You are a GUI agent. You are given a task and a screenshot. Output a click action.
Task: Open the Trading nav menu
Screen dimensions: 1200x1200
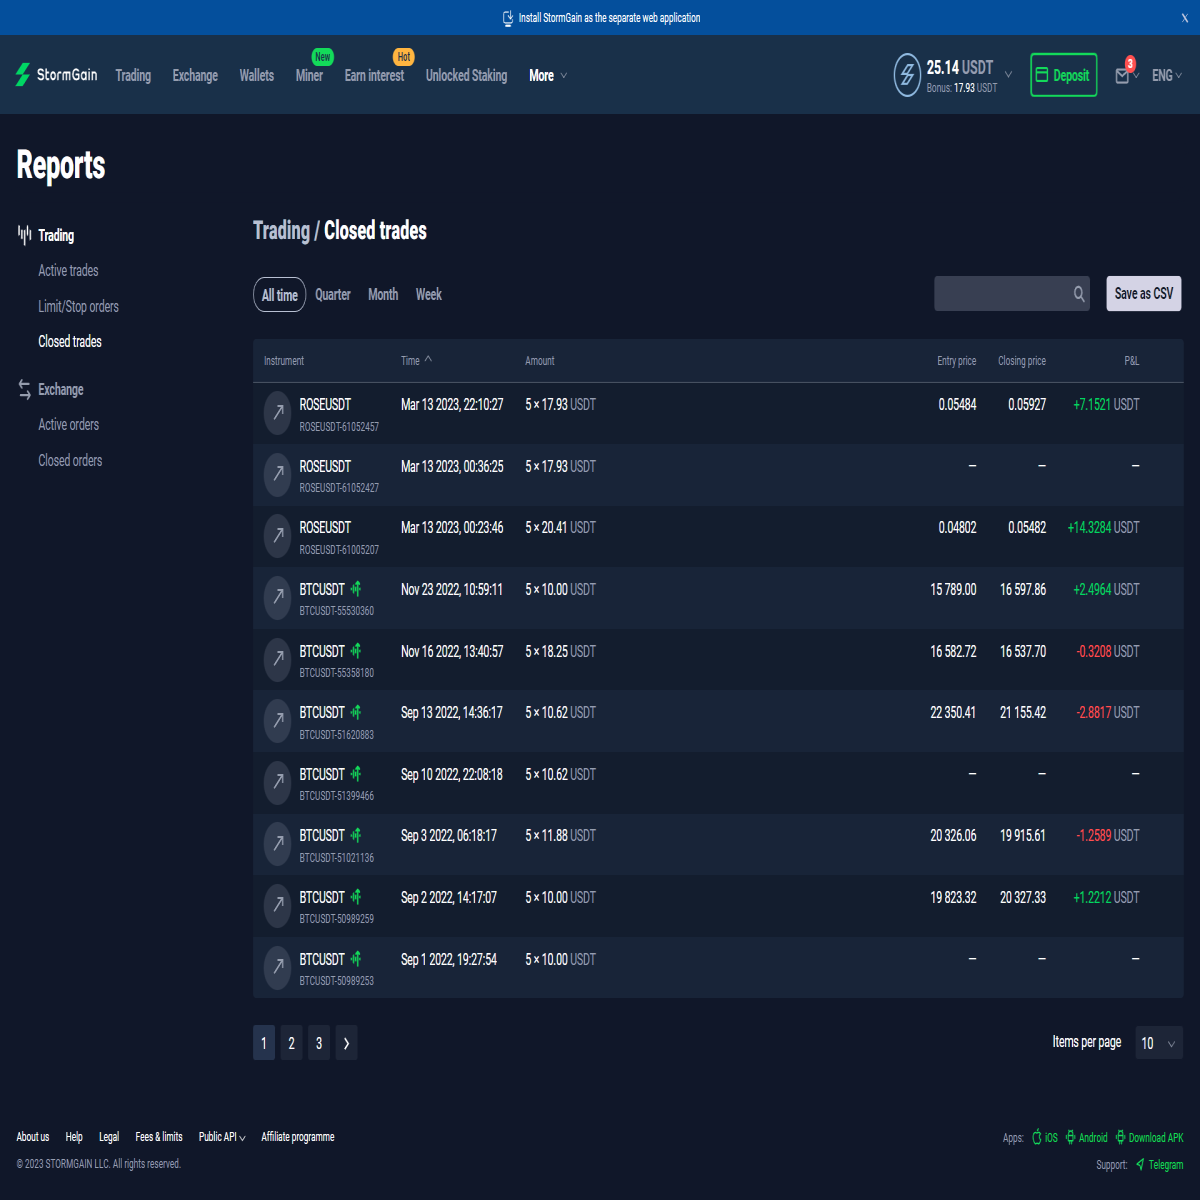[133, 76]
